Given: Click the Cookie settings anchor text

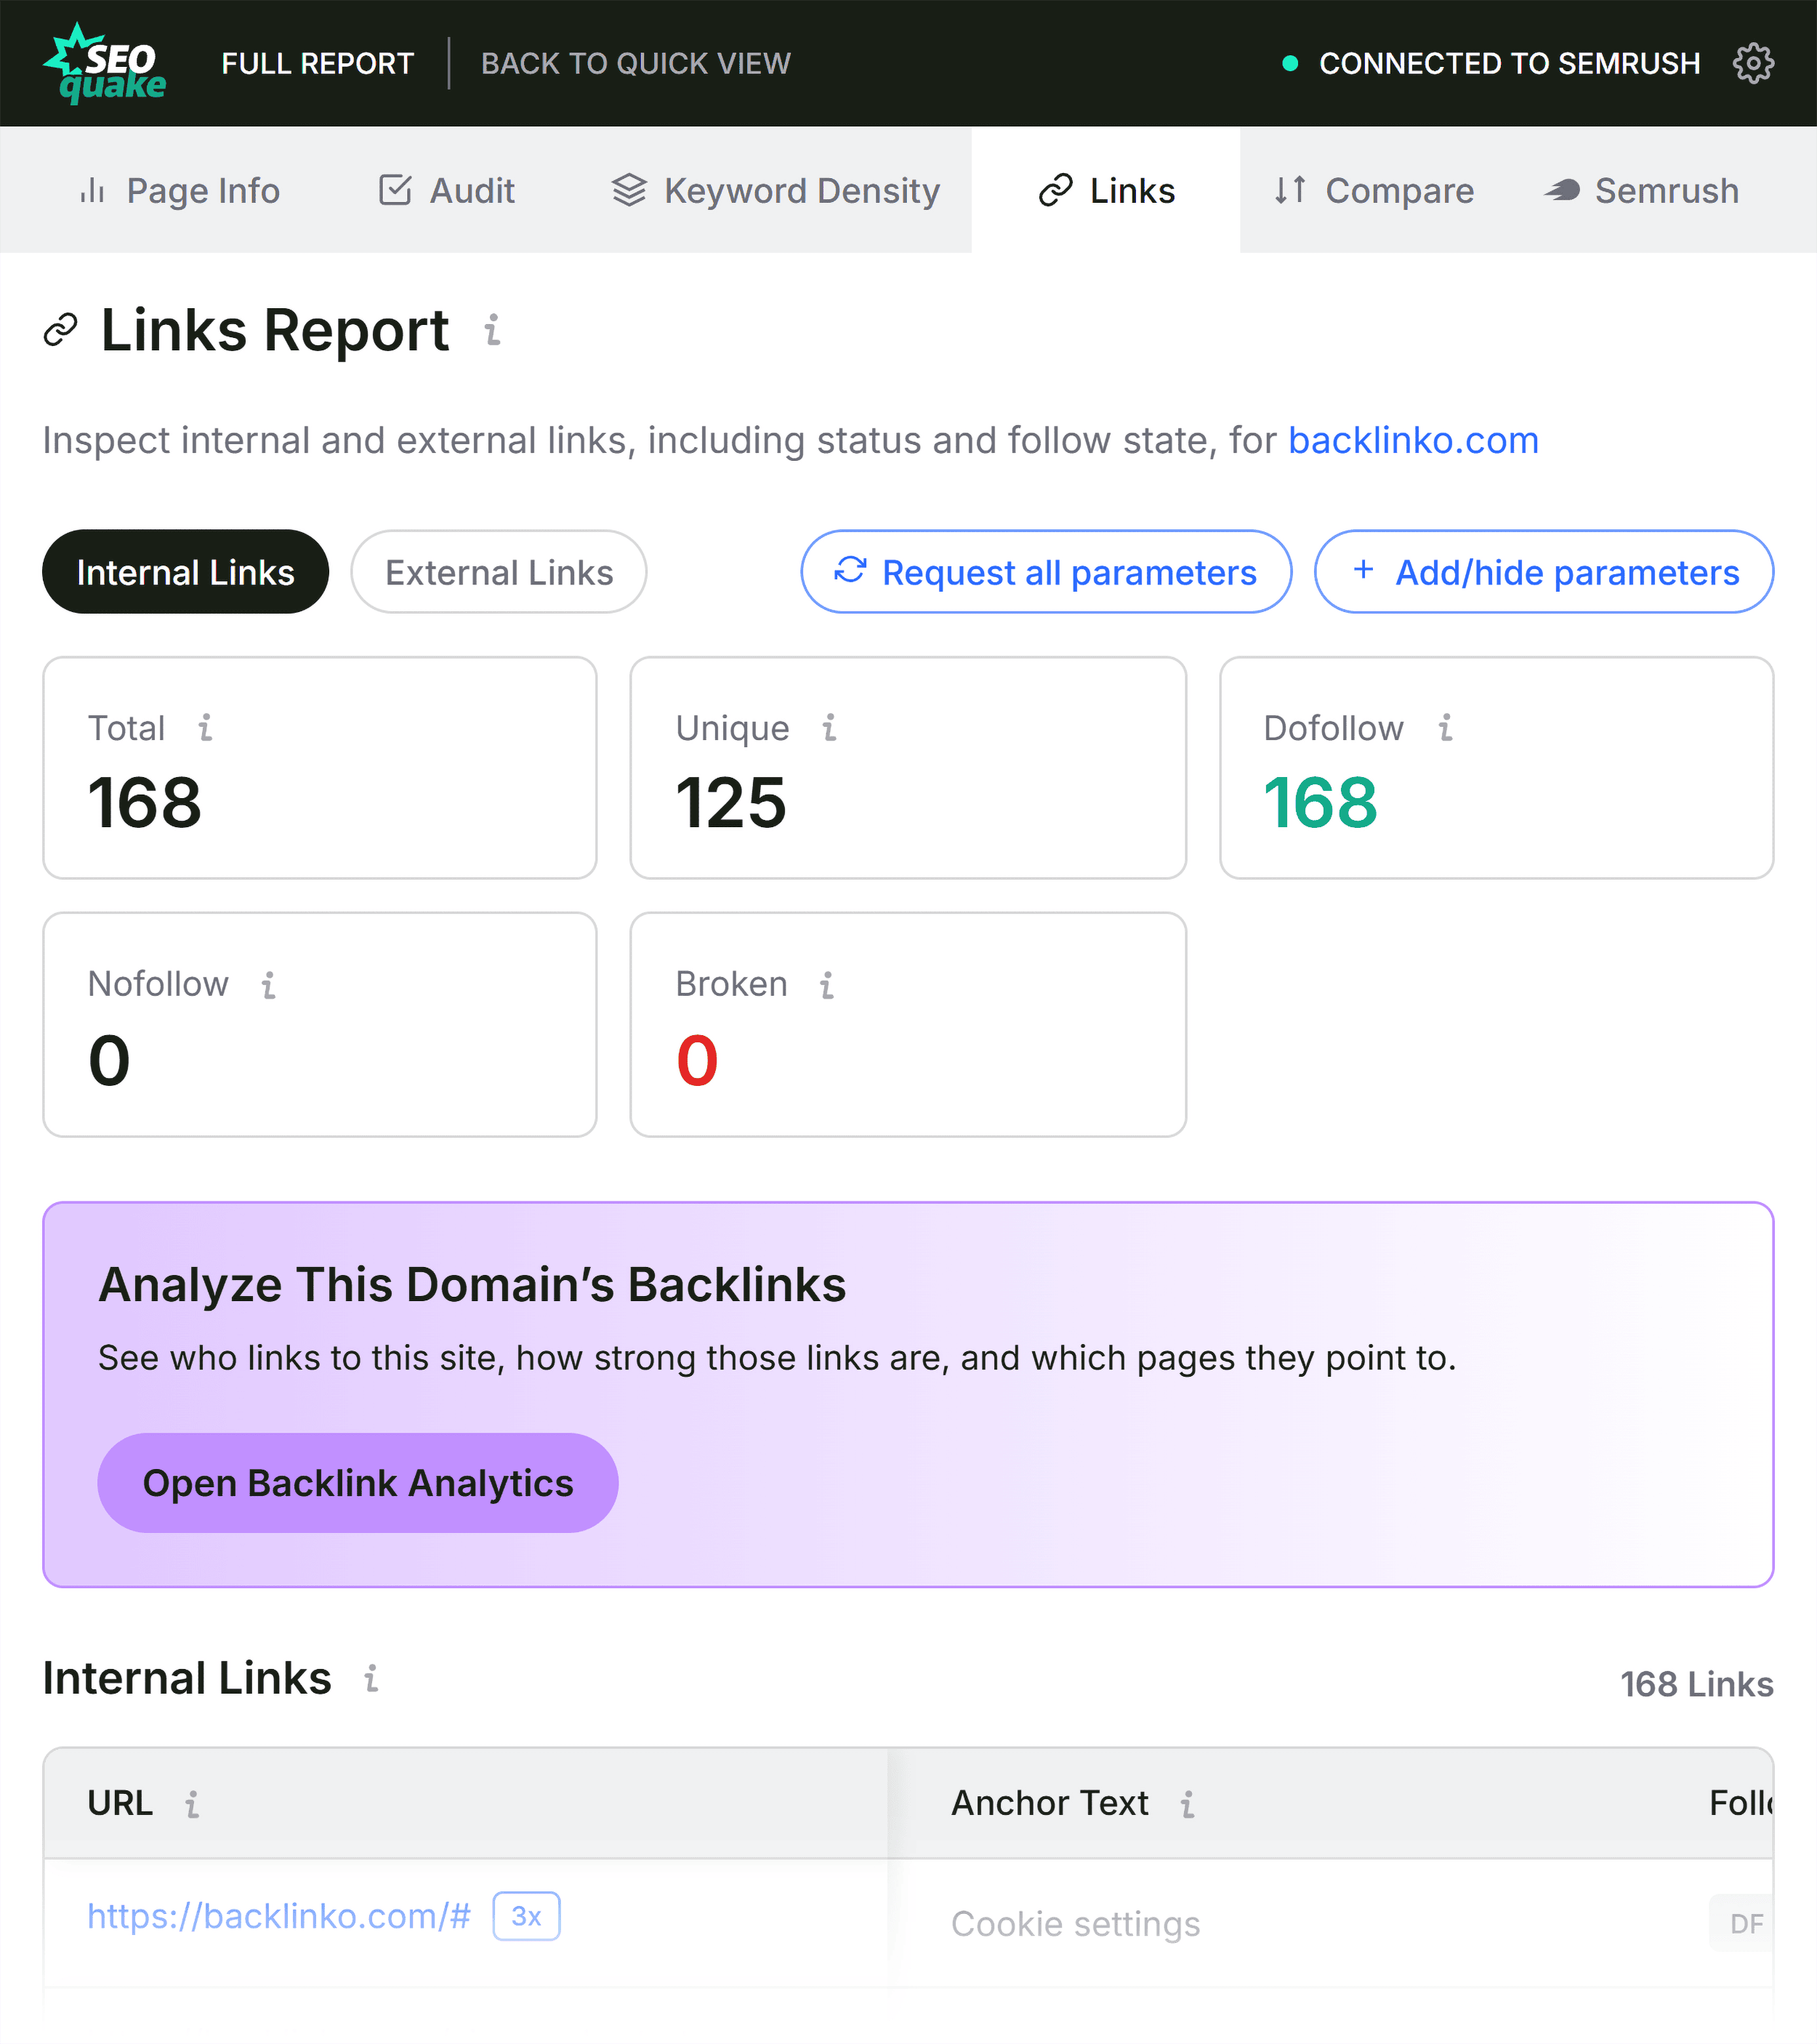Looking at the screenshot, I should [1076, 1923].
